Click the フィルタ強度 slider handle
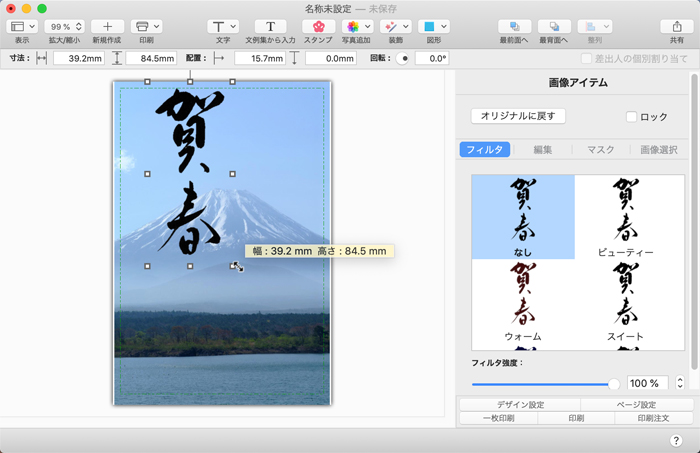The height and width of the screenshot is (453, 700). point(614,383)
